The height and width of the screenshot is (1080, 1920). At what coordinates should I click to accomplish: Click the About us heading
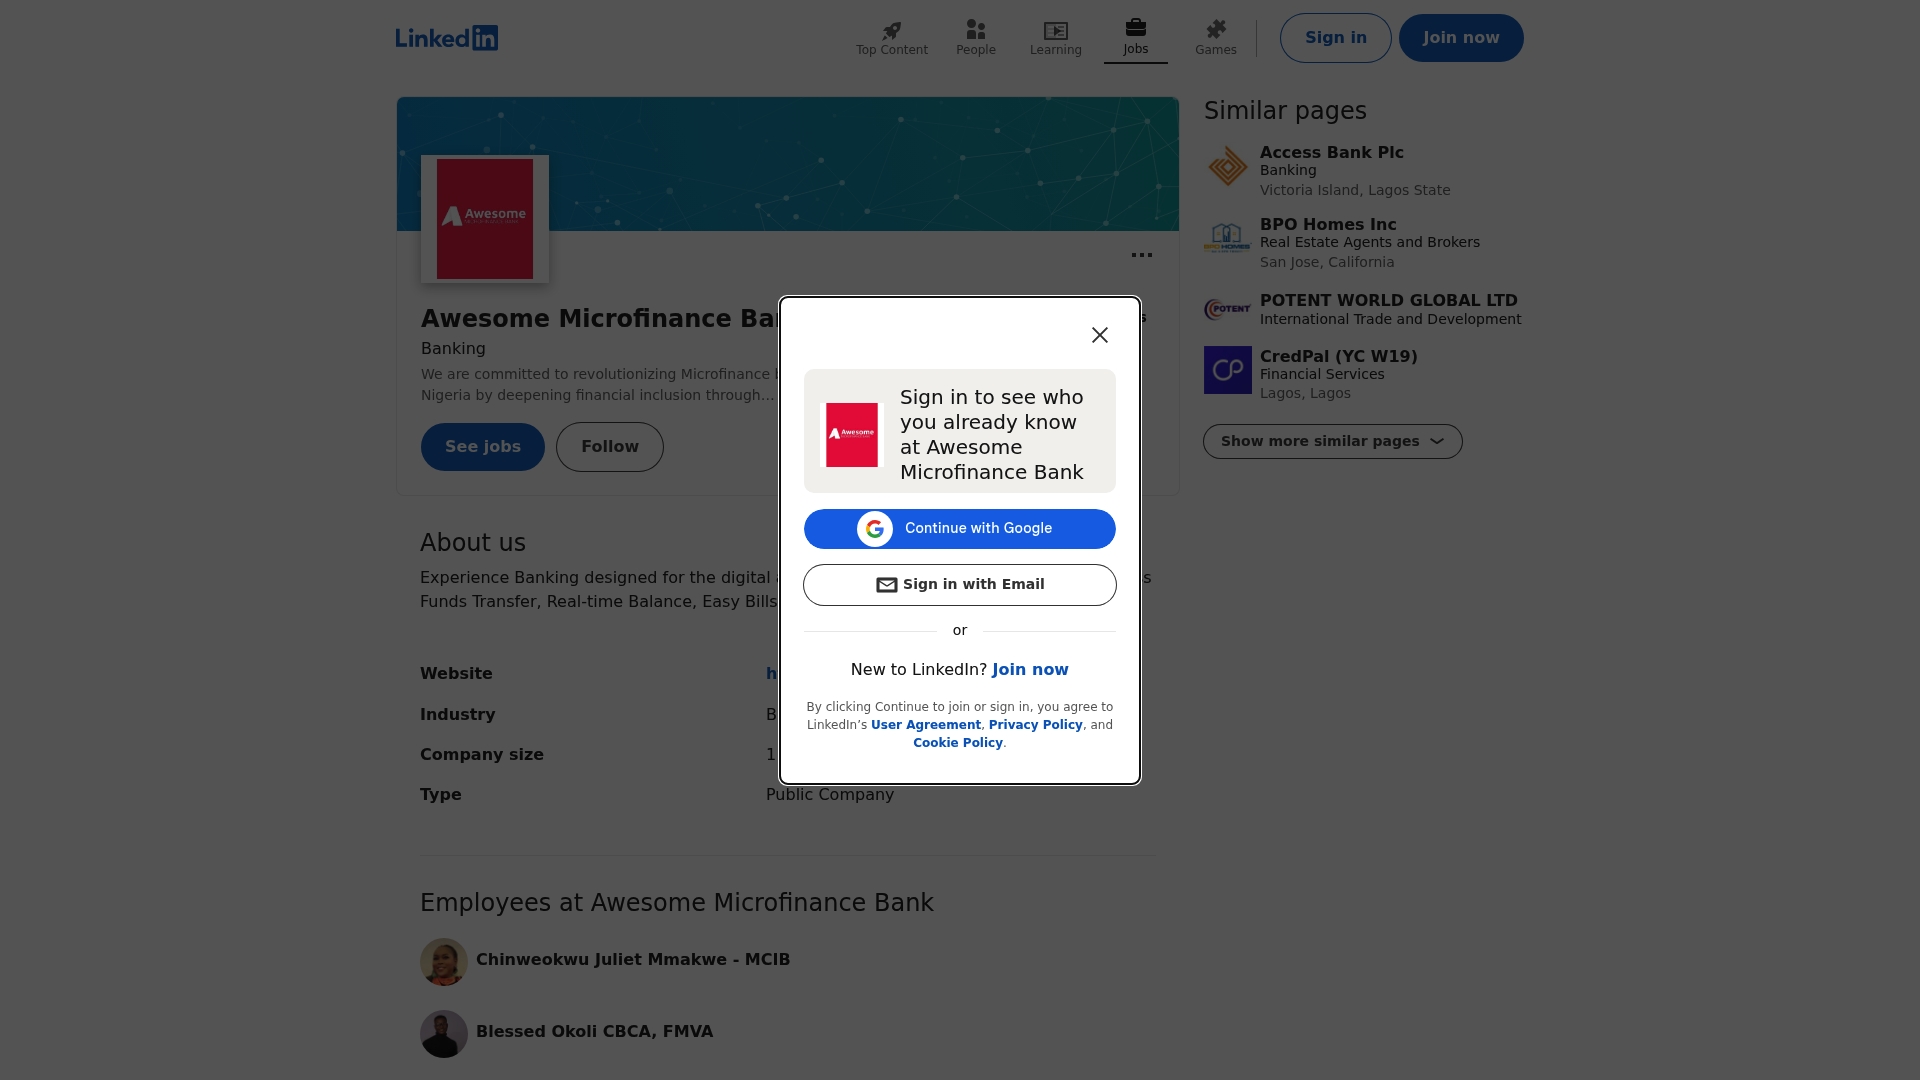coord(473,543)
